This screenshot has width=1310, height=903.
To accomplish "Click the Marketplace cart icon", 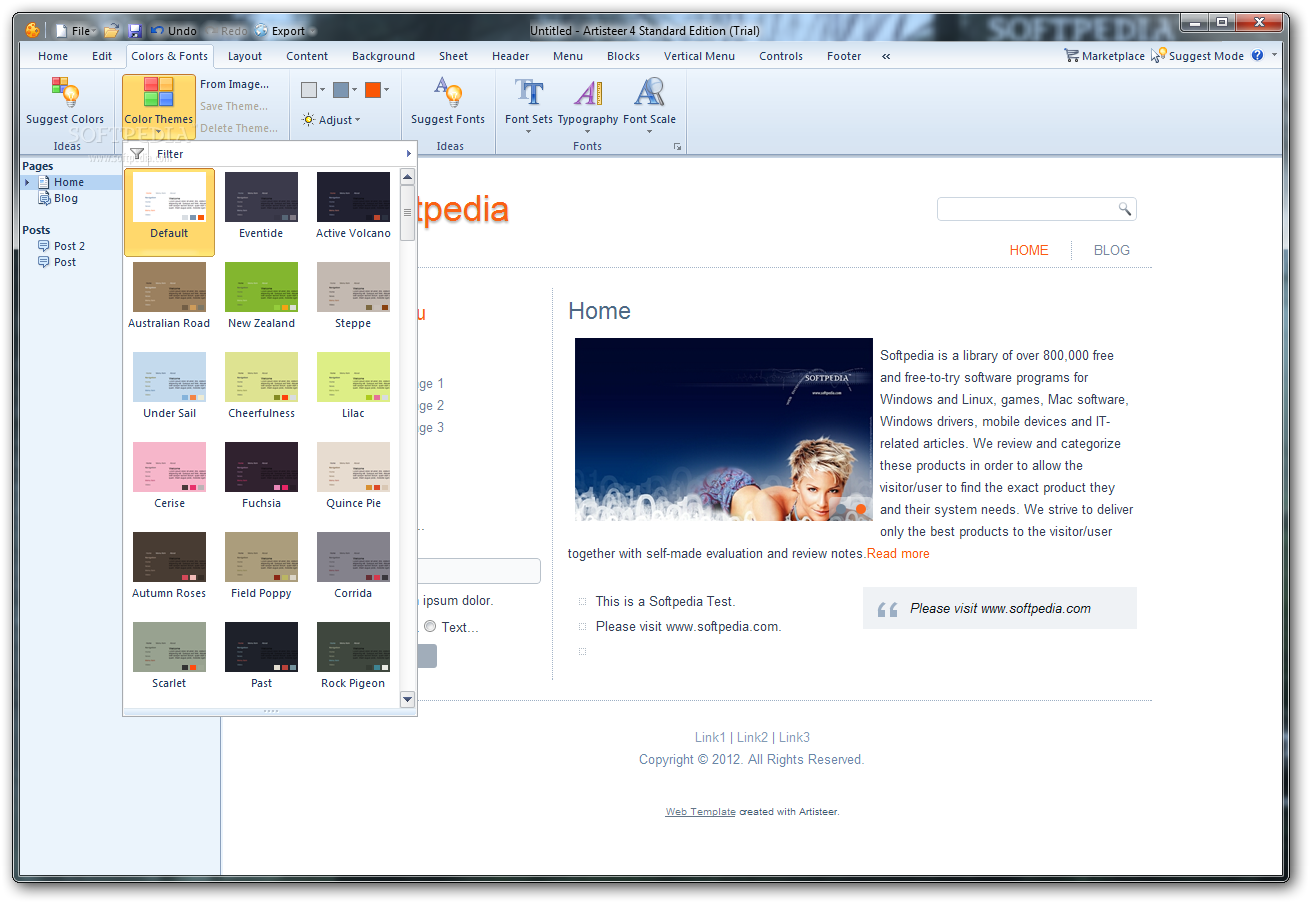I will pos(1071,56).
